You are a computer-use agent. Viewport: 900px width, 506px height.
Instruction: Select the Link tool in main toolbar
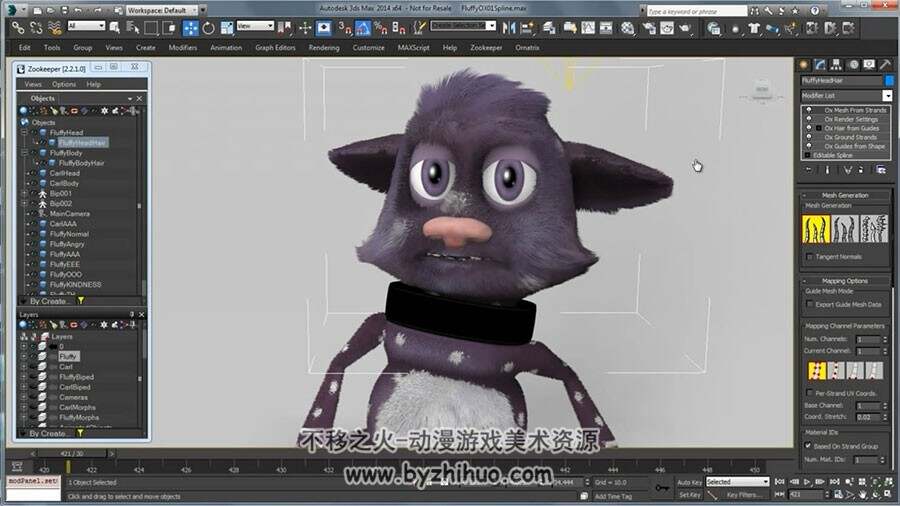coord(18,27)
